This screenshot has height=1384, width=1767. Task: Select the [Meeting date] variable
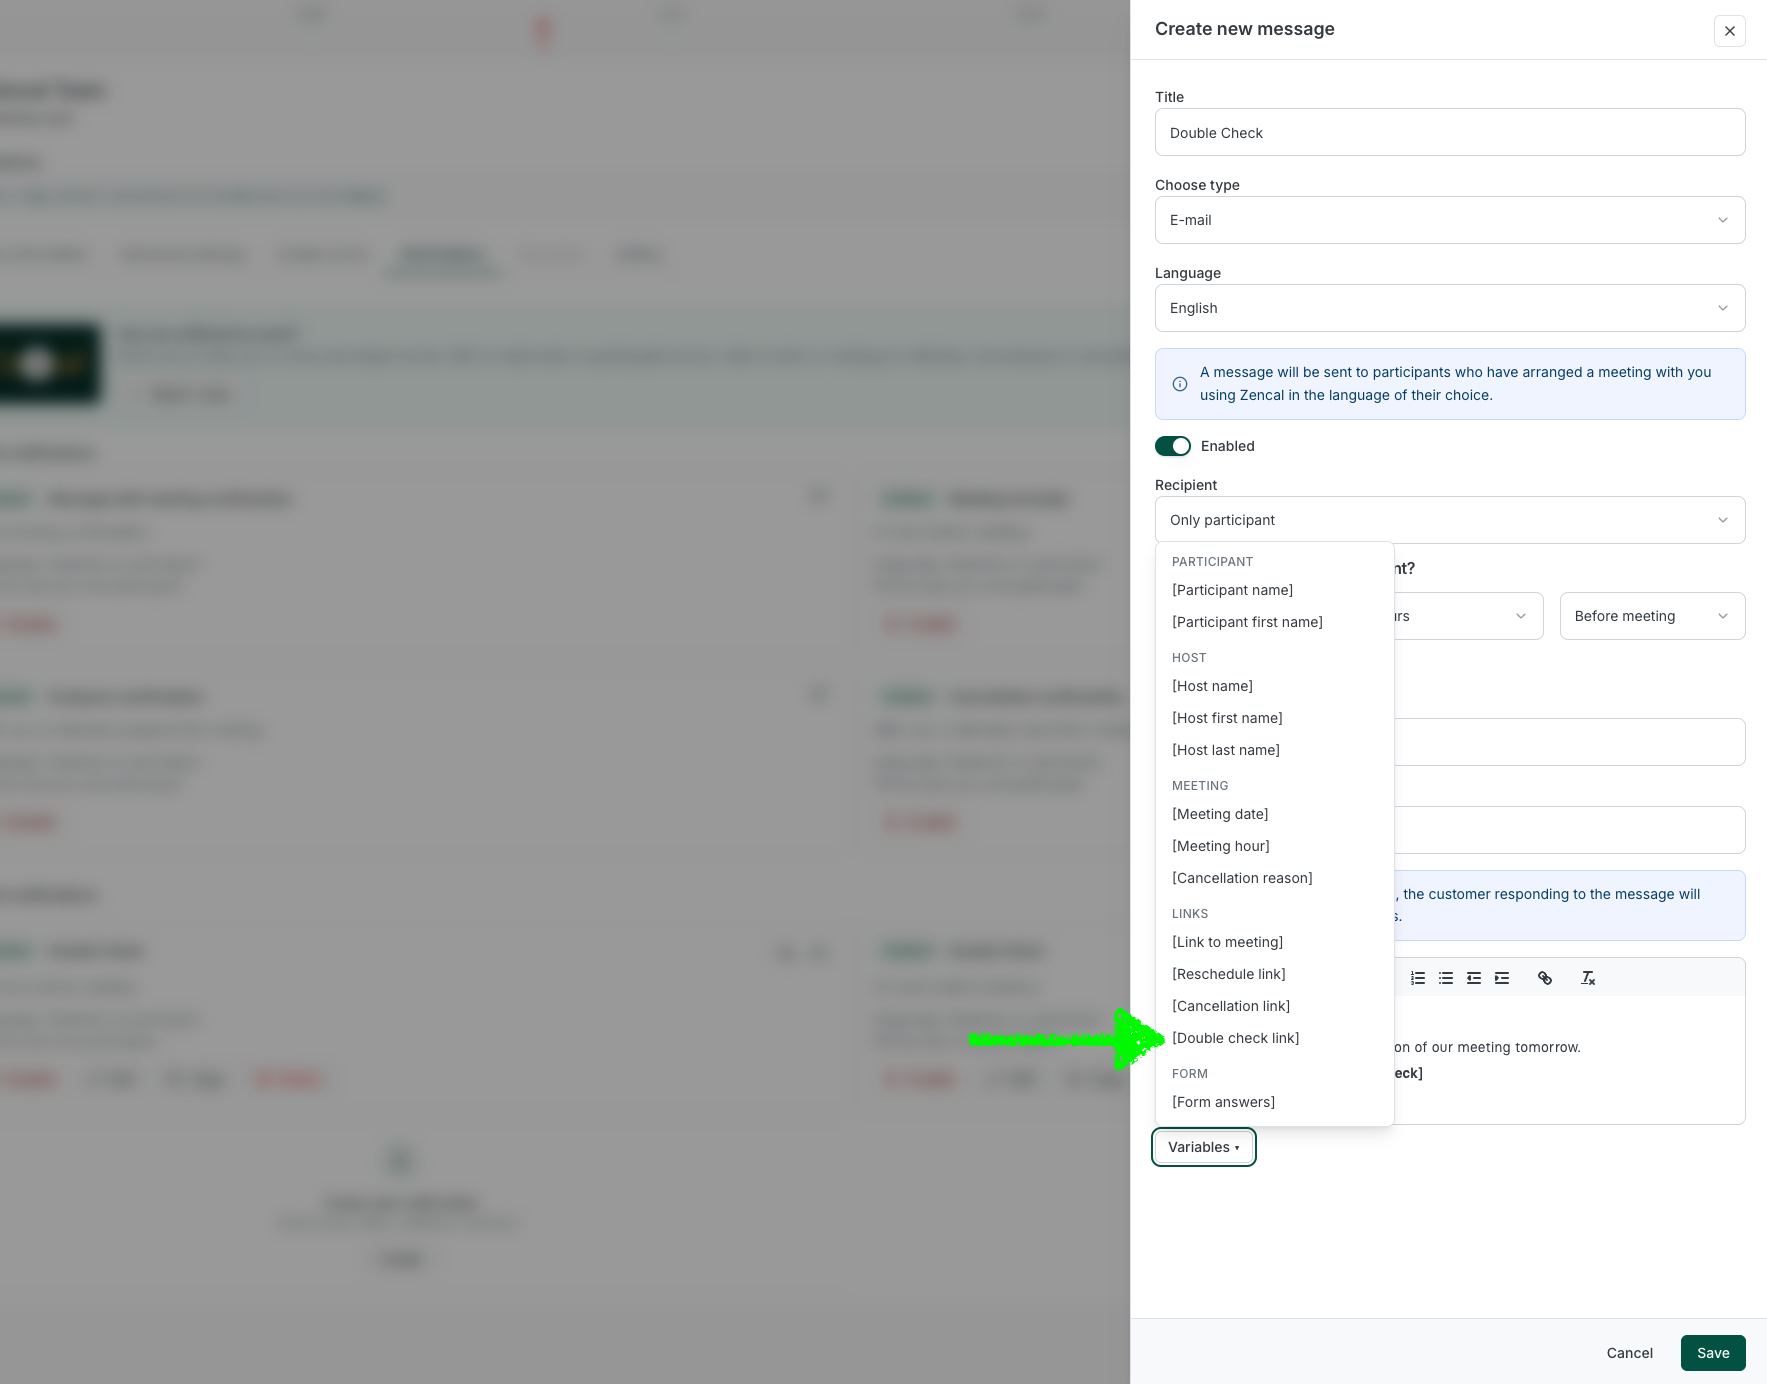[1219, 813]
